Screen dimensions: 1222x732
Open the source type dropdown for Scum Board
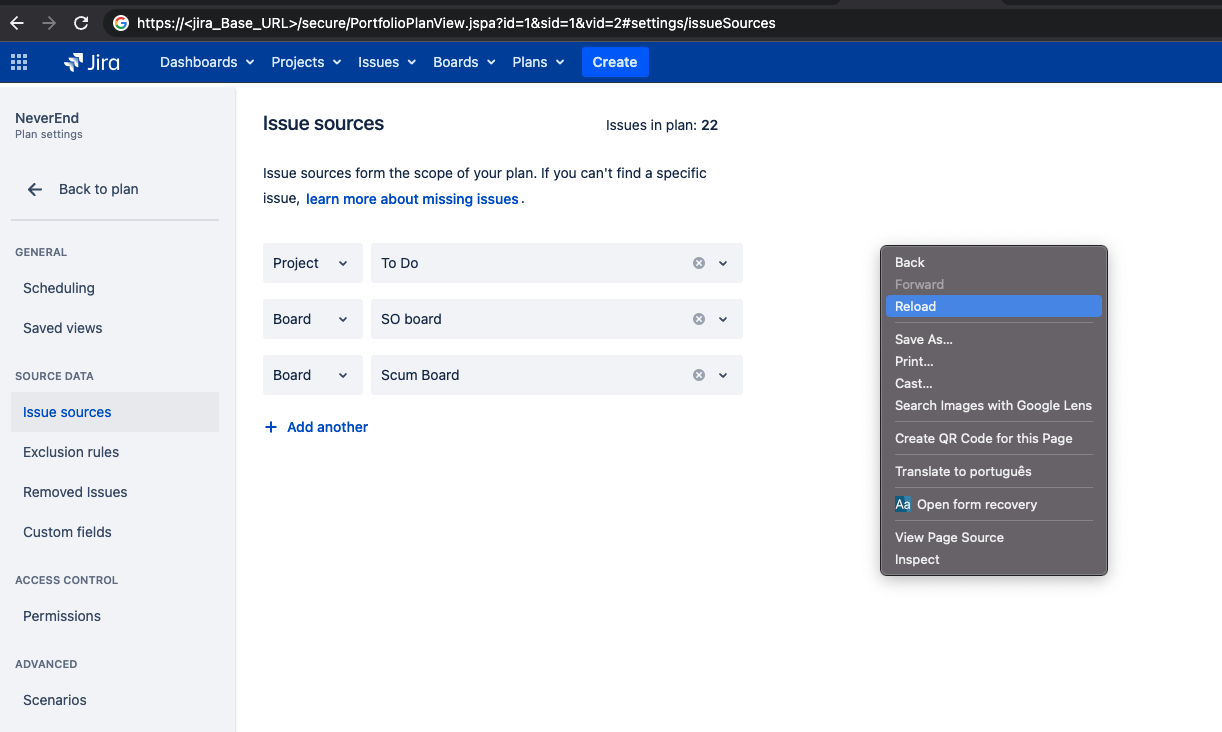point(313,375)
